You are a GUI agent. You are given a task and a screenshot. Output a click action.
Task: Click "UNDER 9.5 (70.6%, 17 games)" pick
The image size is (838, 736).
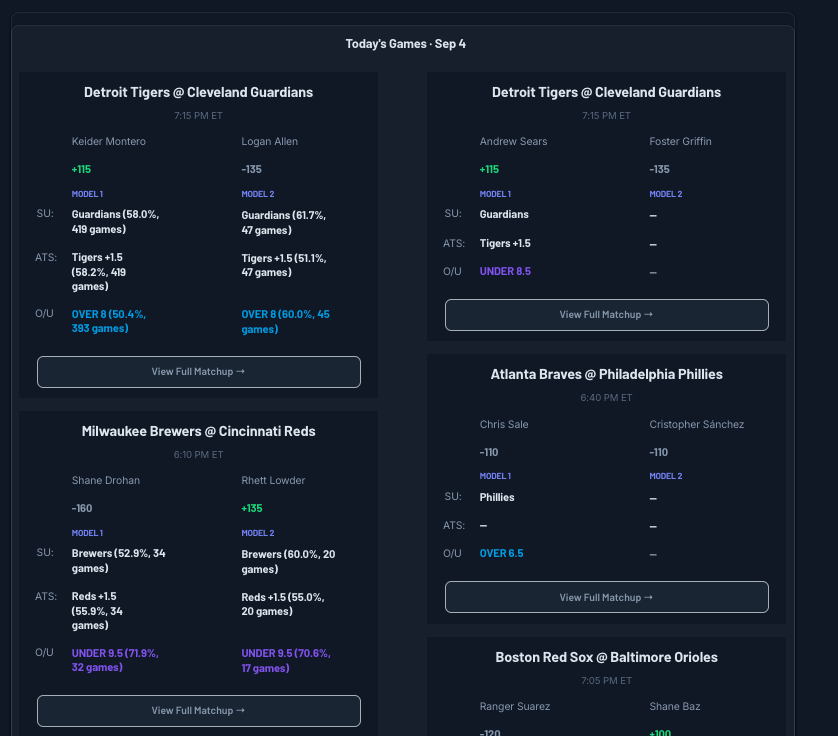point(286,661)
